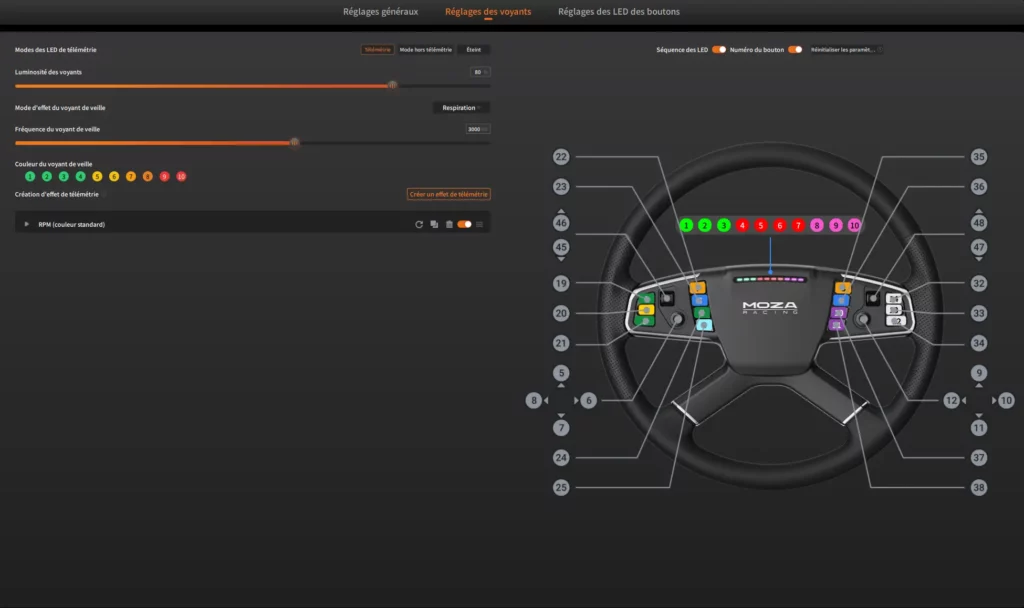The height and width of the screenshot is (608, 1024).
Task: Pick standby color swatch 4
Action: click(x=80, y=176)
